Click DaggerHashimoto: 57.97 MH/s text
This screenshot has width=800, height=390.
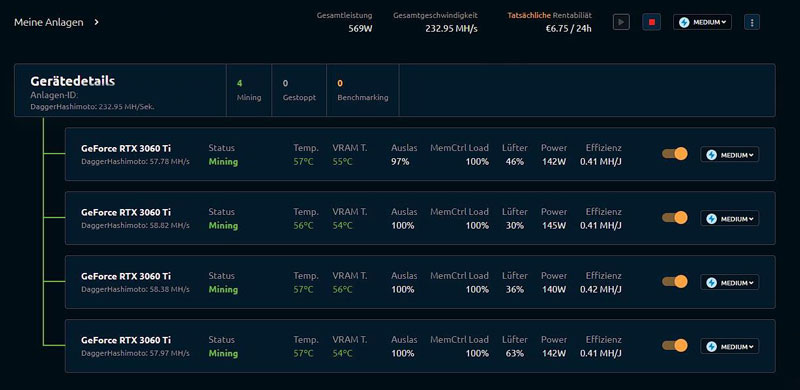pos(135,353)
